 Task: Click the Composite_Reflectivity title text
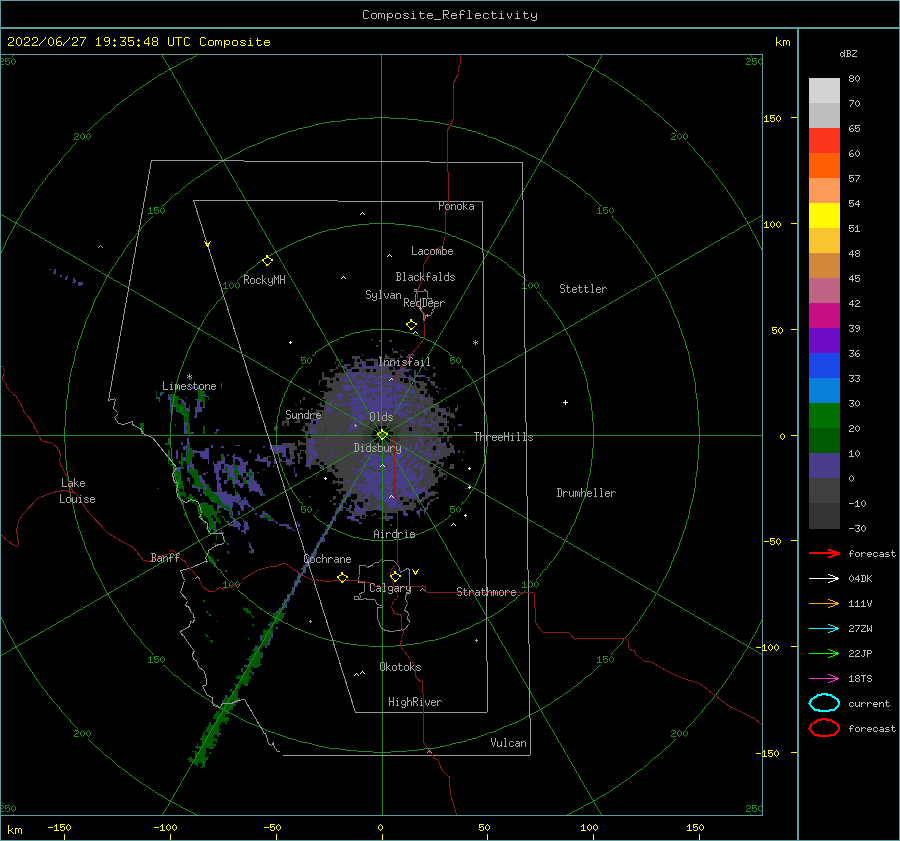[450, 15]
